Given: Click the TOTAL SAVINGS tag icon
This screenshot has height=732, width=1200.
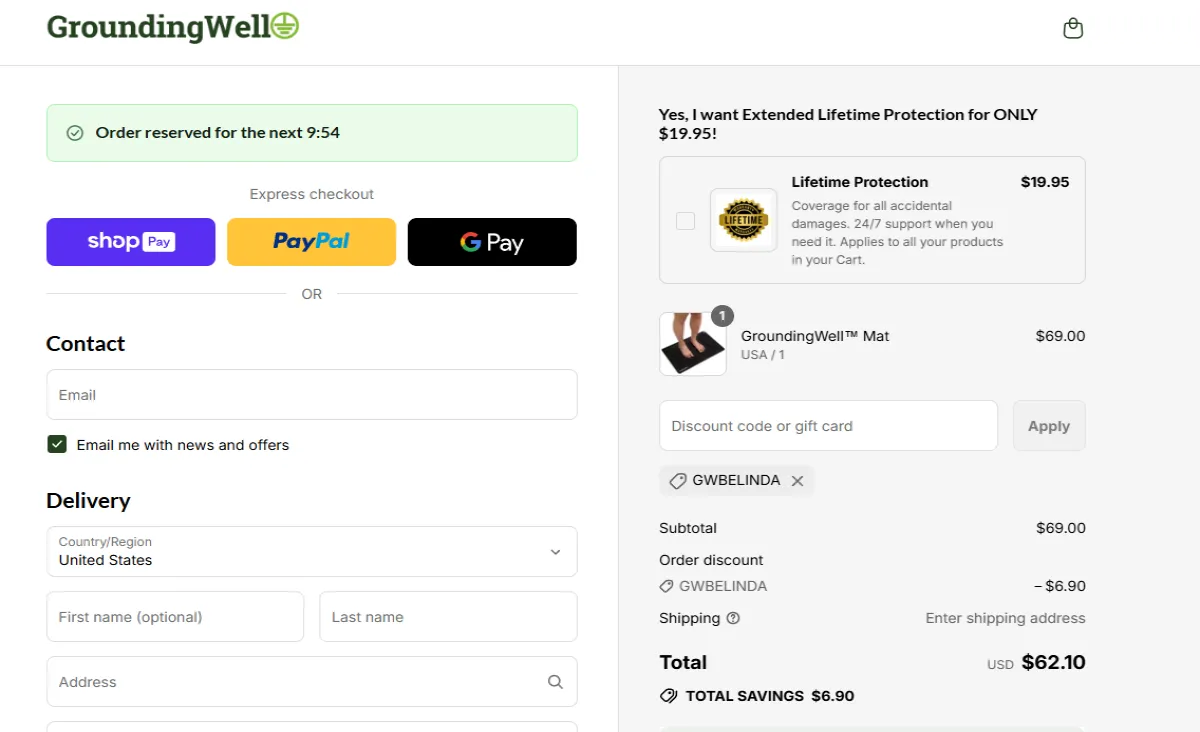Looking at the screenshot, I should [668, 695].
